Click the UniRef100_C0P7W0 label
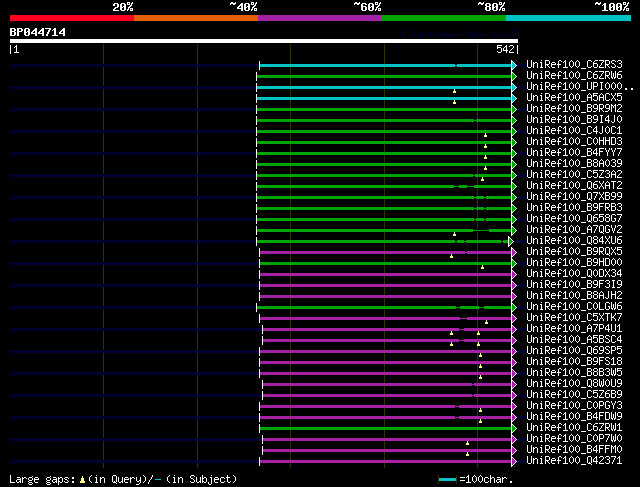This screenshot has width=640, height=487. [574, 439]
